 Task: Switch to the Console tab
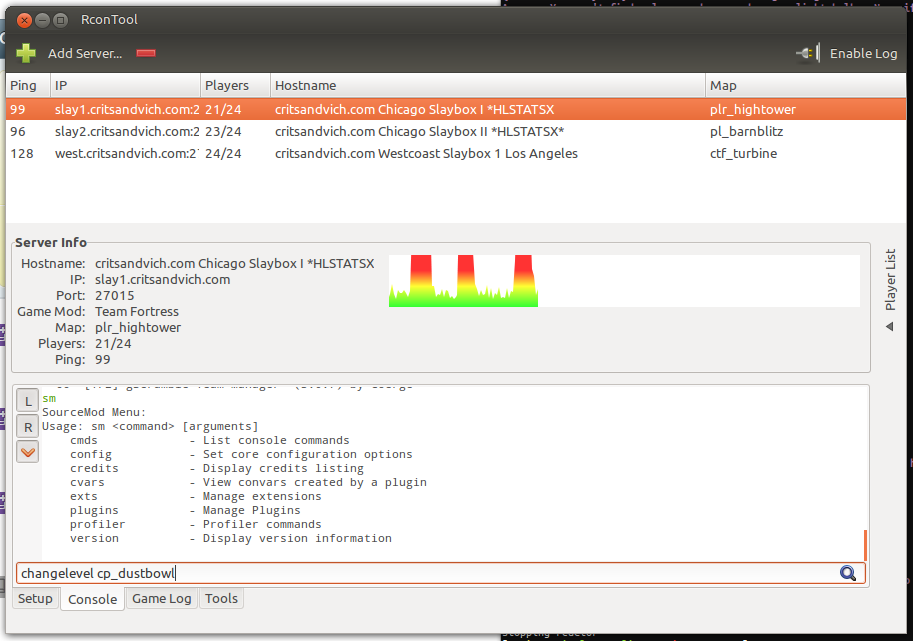(x=92, y=599)
